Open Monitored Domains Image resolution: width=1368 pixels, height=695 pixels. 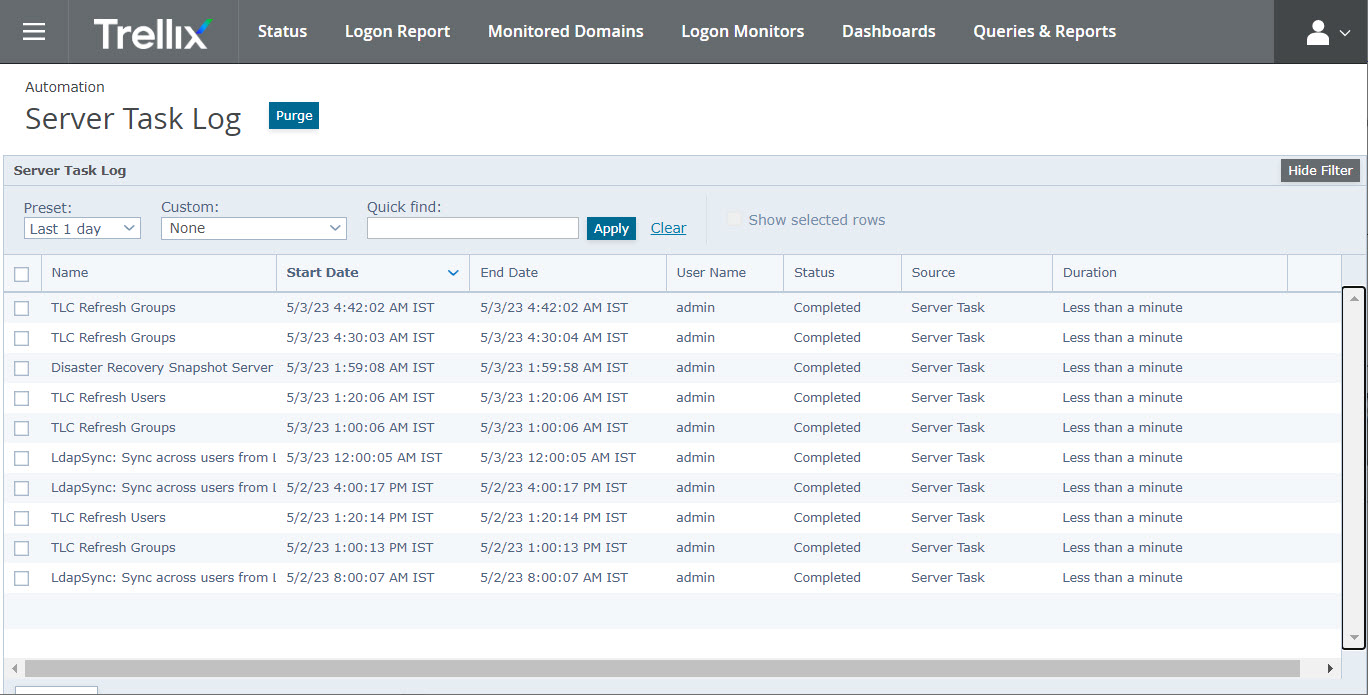pos(566,31)
